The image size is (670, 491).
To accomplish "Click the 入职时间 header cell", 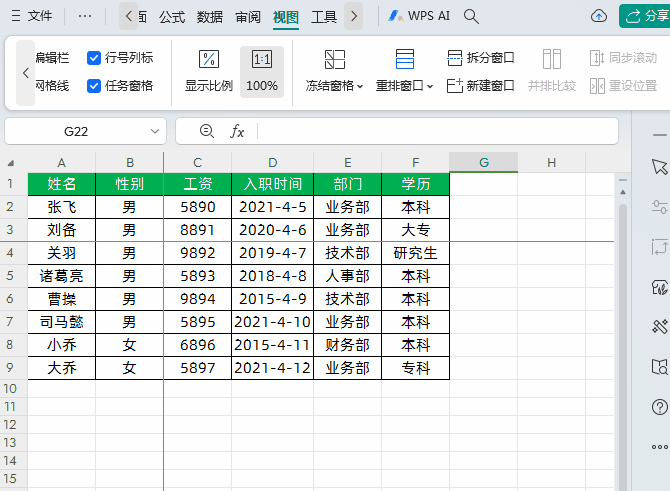I will click(x=273, y=184).
